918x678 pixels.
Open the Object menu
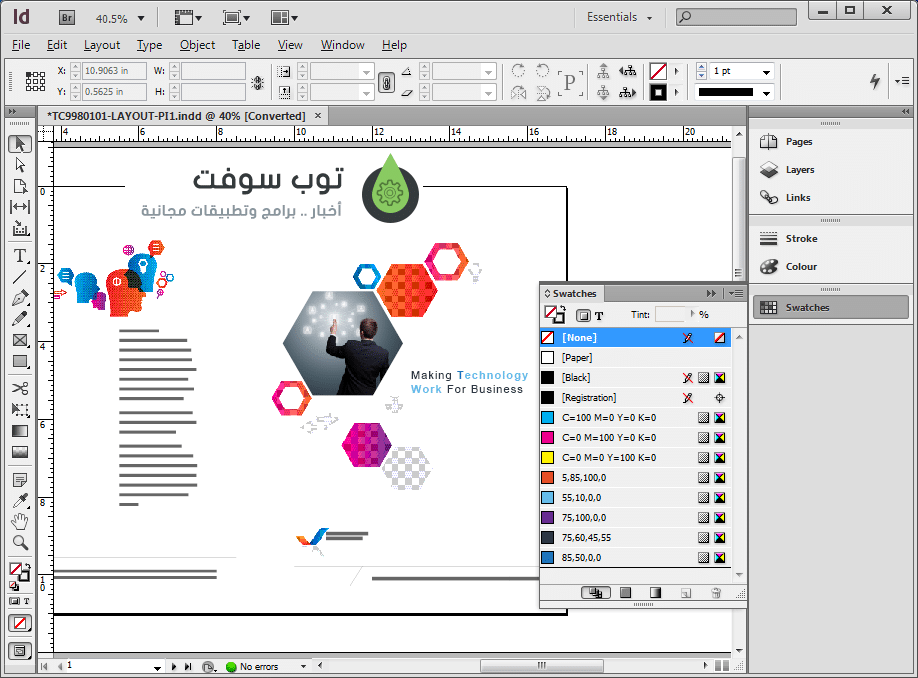197,45
